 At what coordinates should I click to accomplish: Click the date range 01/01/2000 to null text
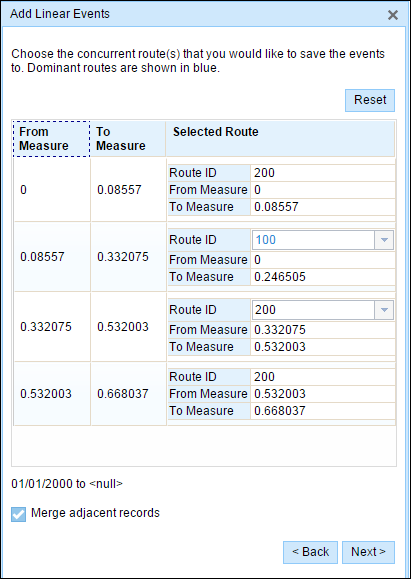(x=67, y=484)
